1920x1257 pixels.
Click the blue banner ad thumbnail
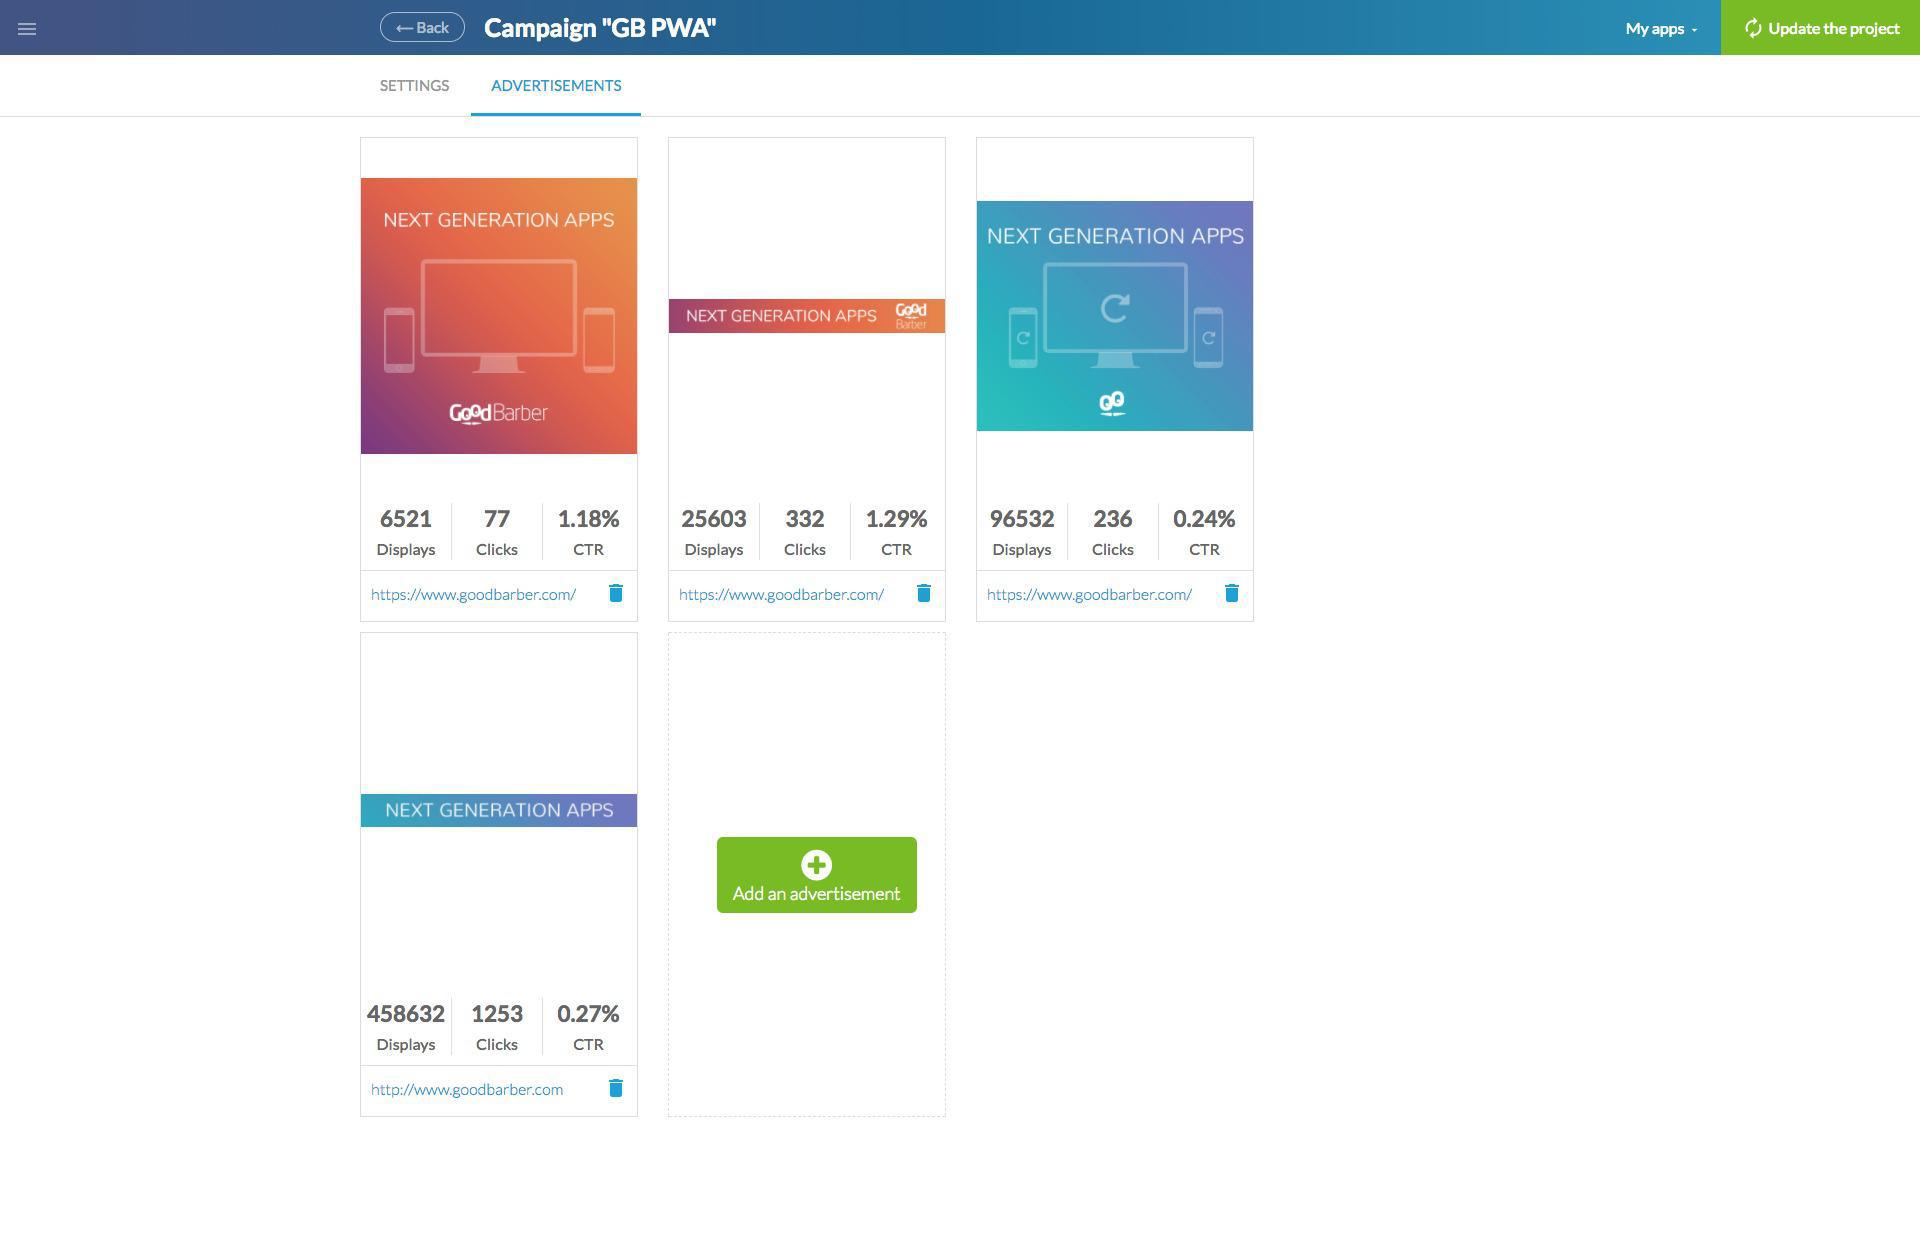pos(499,810)
